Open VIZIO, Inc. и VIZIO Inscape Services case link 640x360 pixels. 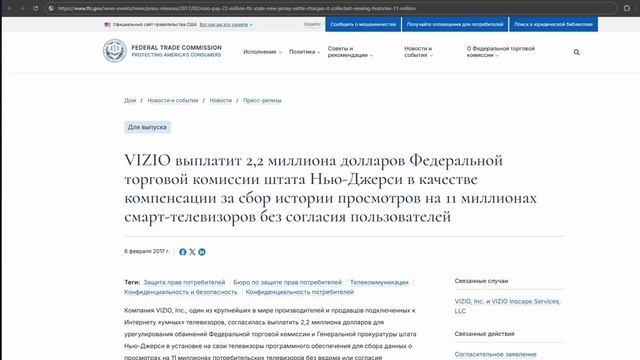tap(507, 306)
